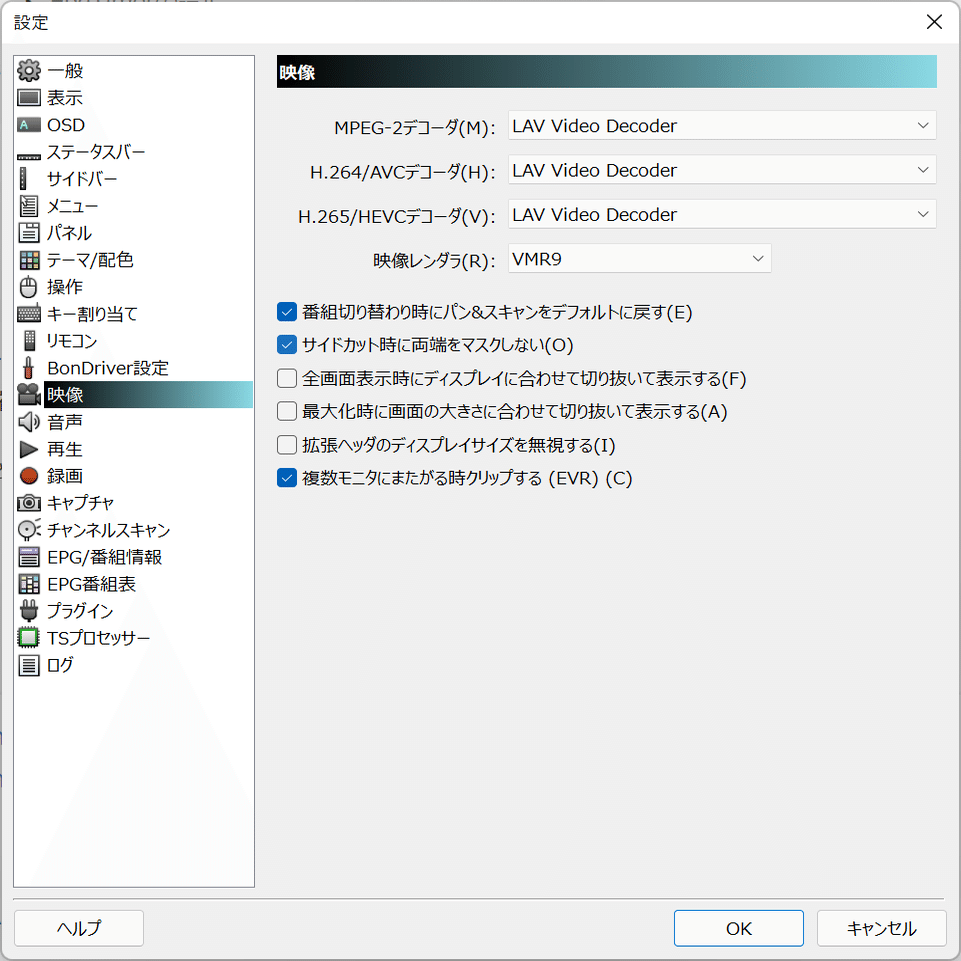Screen dimensions: 961x961
Task: Click the plug icon beside プラグイン
Action: coord(29,610)
